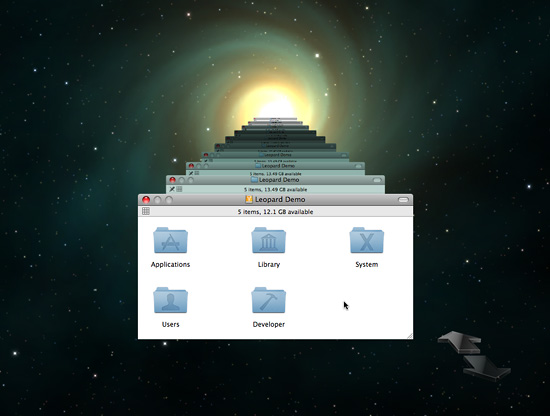Click the 'Developer' folder name label
Screen dimensions: 550x416
pos(269,324)
